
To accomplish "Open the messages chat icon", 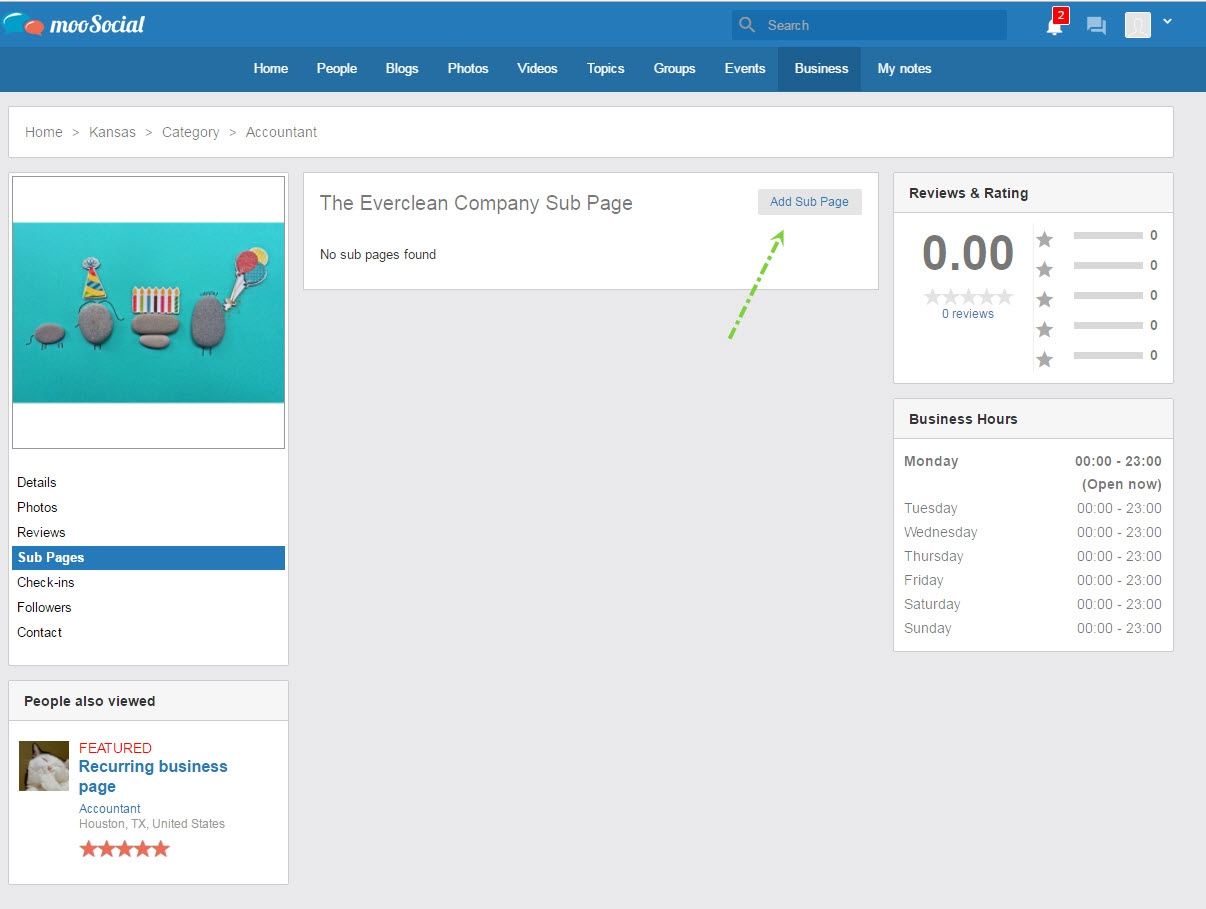I will tap(1096, 26).
